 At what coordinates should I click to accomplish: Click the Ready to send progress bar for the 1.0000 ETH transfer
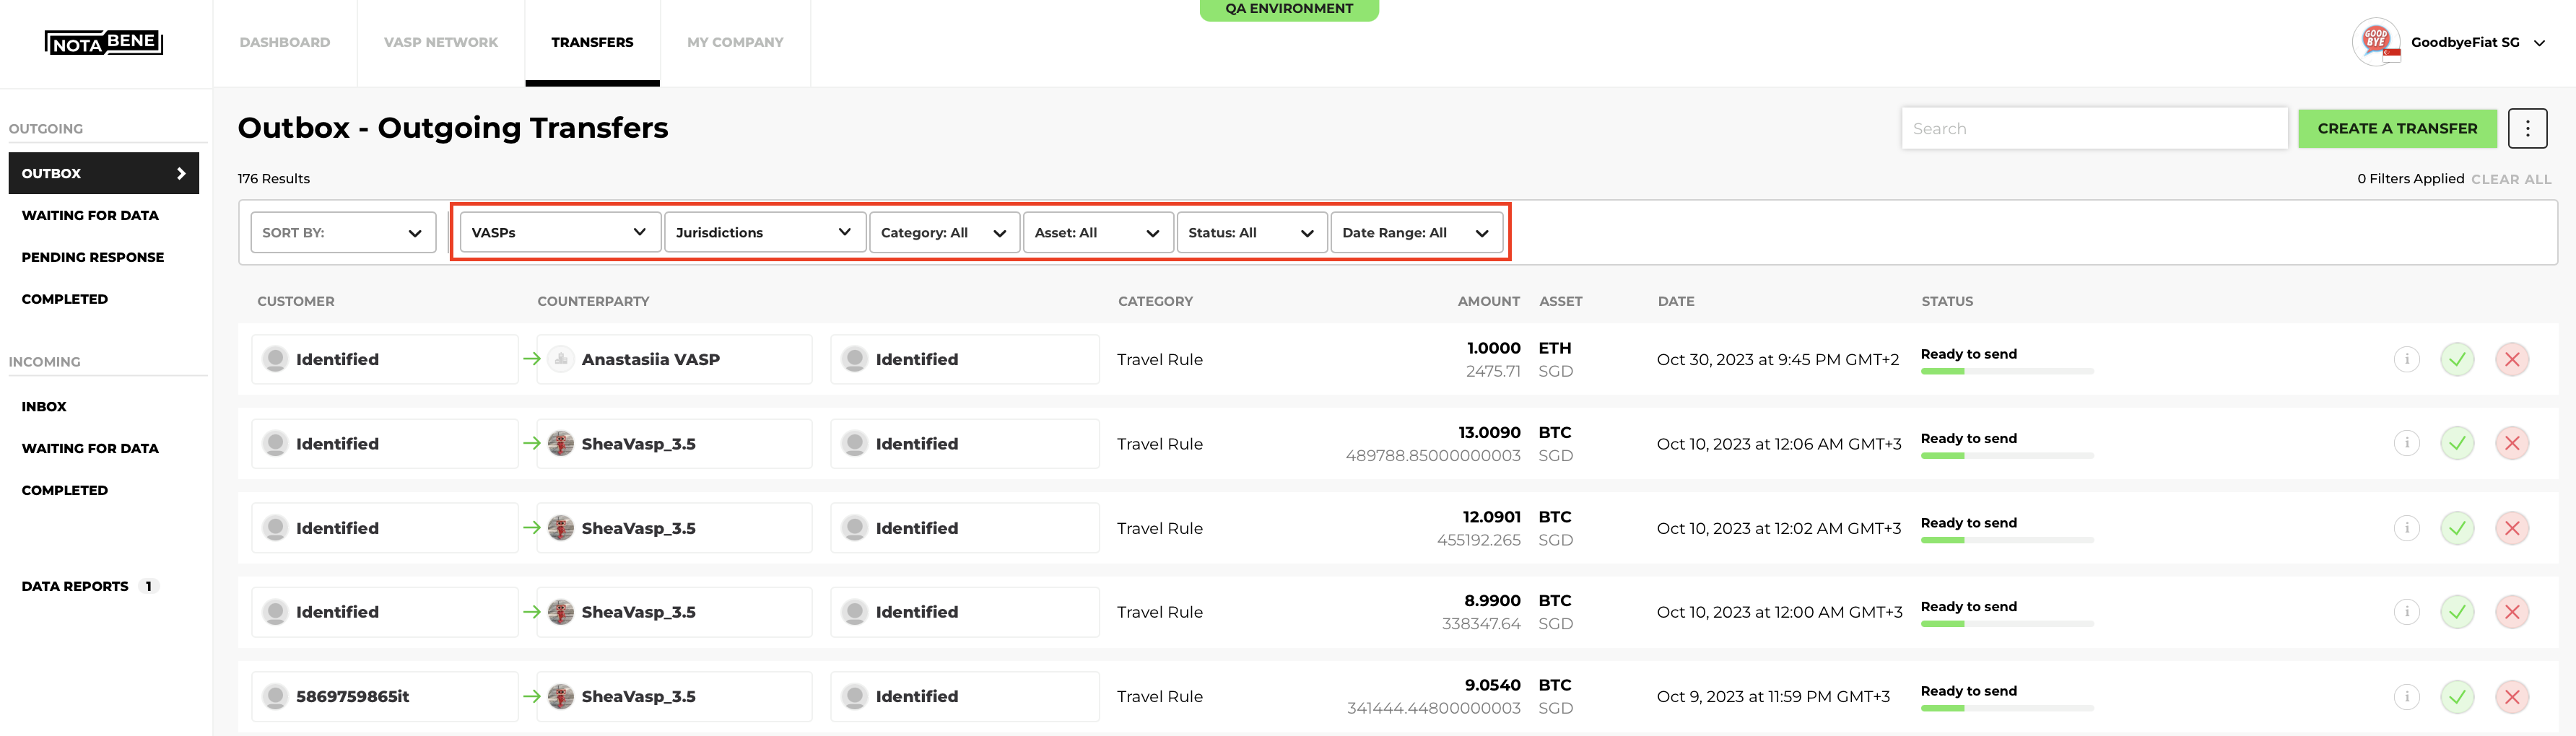pyautogui.click(x=2007, y=371)
